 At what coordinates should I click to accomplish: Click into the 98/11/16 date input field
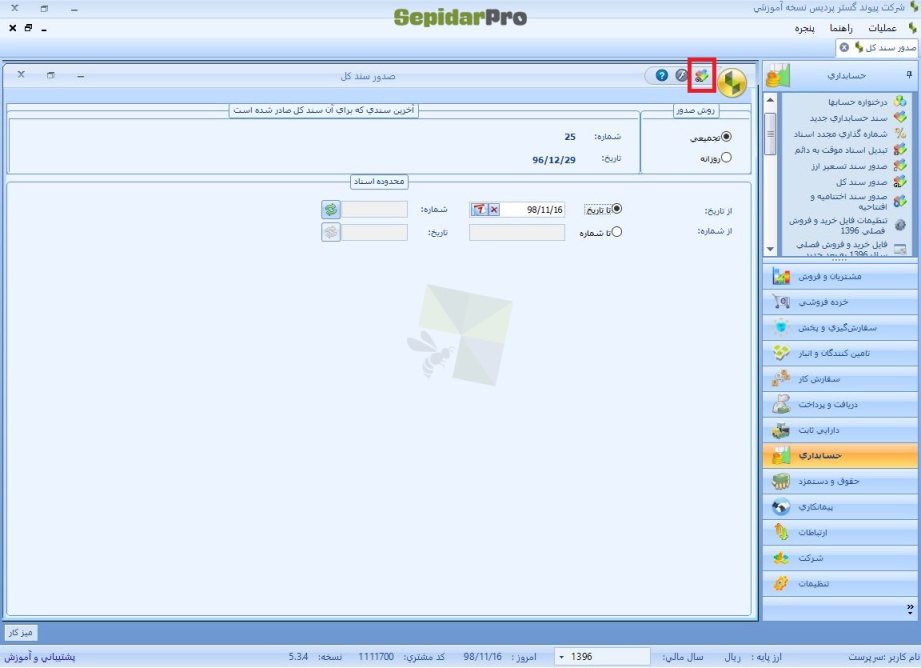tap(517, 209)
